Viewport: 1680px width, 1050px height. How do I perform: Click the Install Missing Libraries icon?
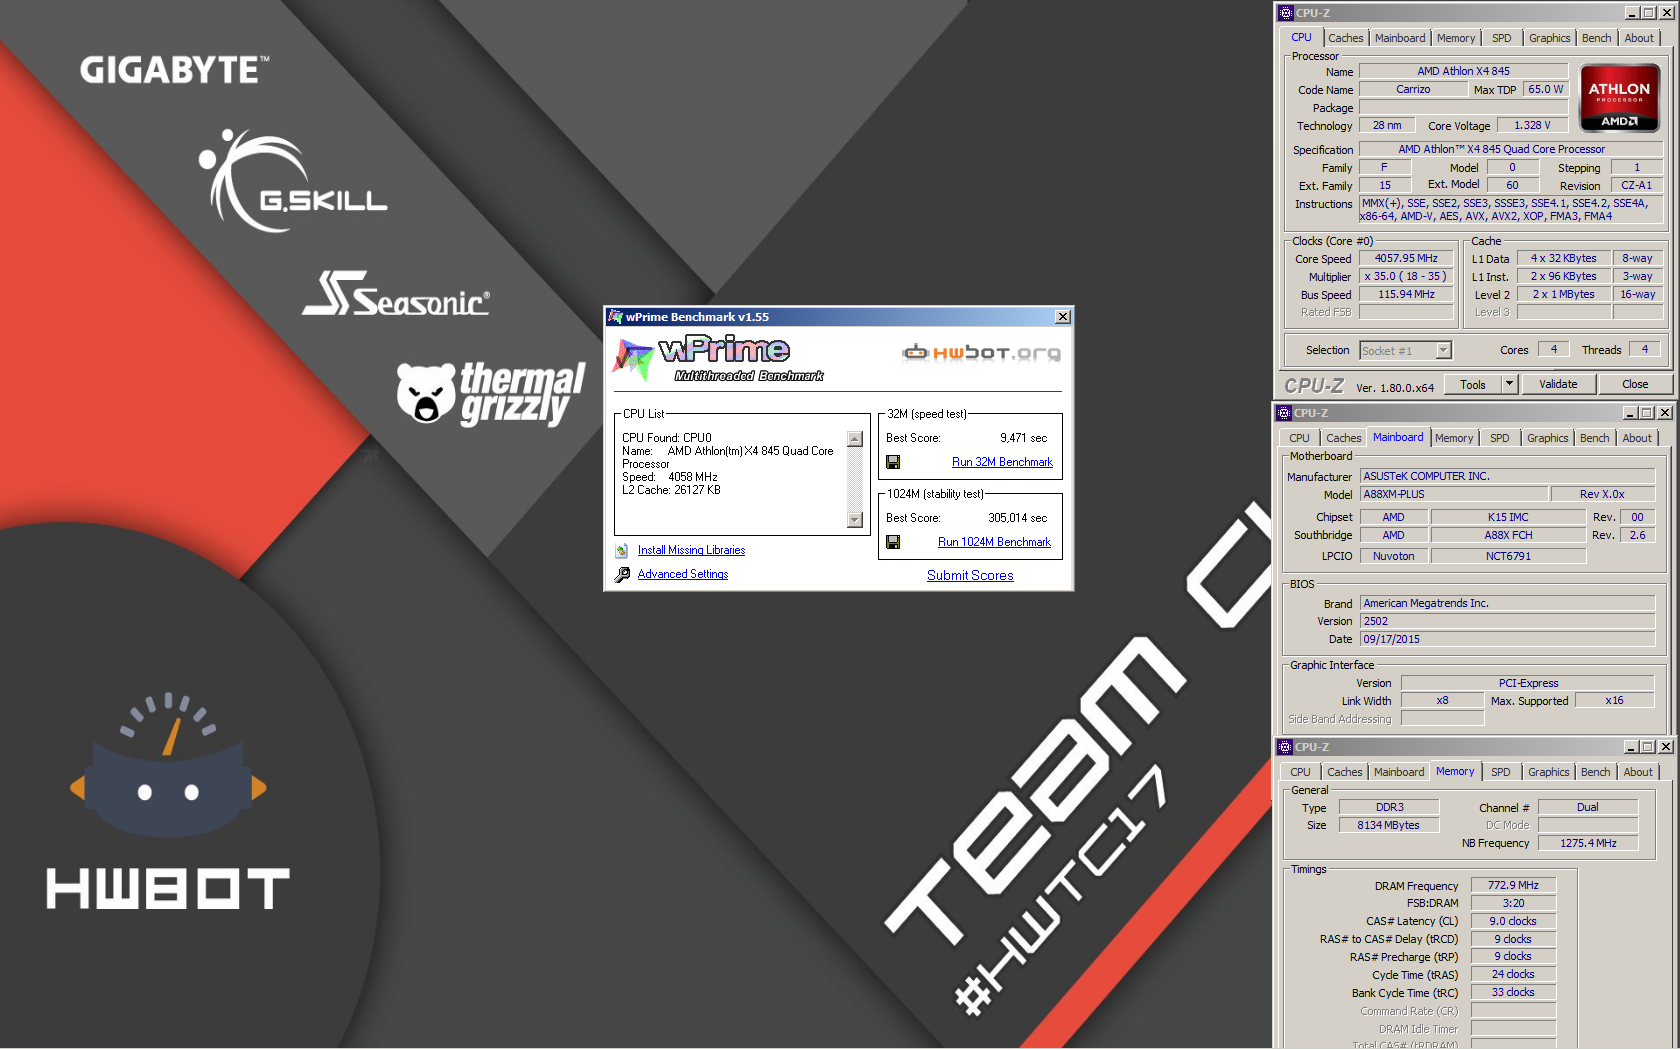tap(621, 550)
